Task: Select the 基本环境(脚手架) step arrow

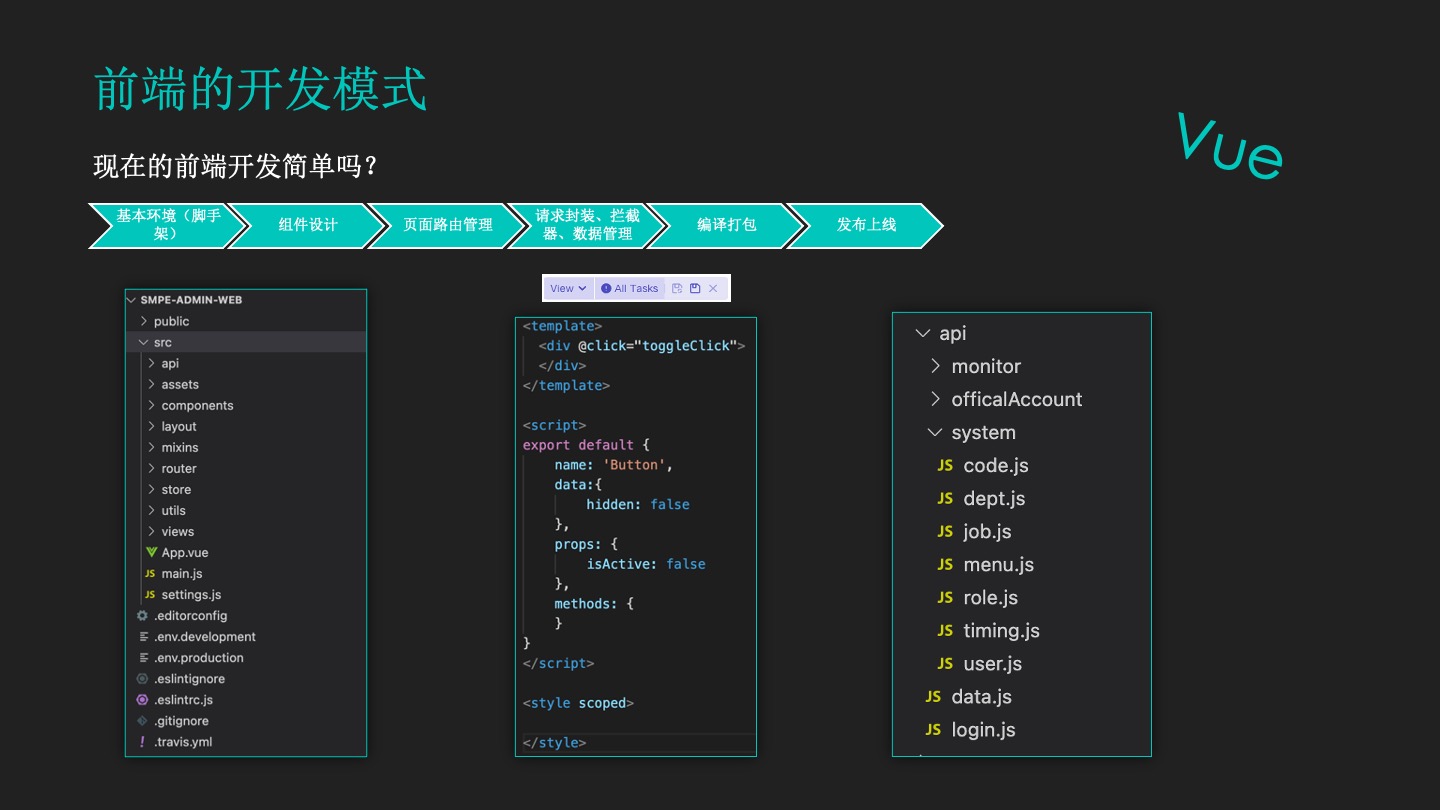Action: click(x=167, y=225)
